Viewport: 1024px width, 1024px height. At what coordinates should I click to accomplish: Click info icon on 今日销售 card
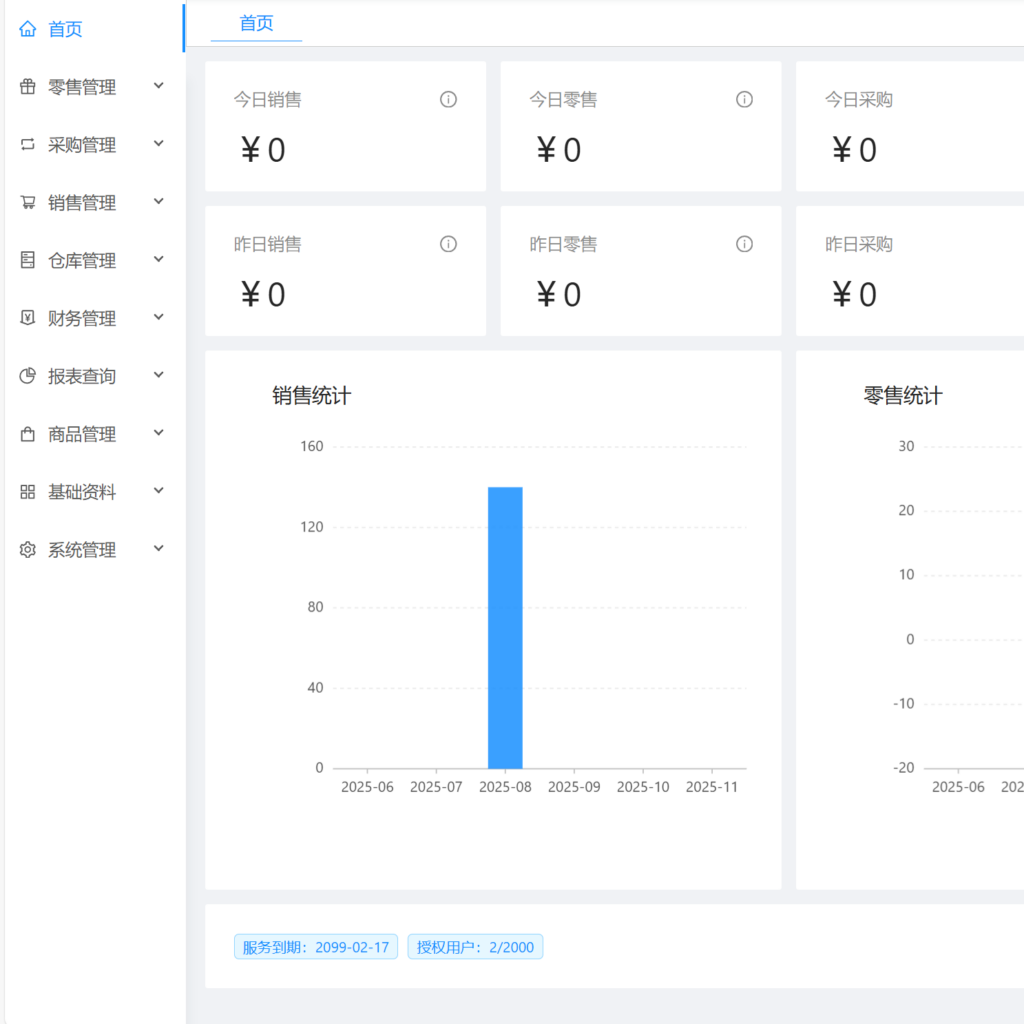tap(448, 99)
